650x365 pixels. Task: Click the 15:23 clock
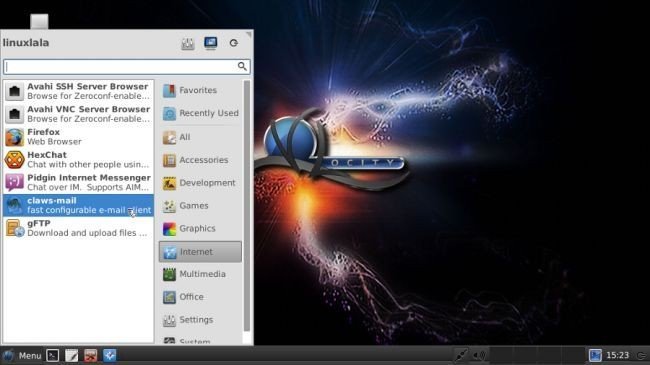pyautogui.click(x=618, y=355)
